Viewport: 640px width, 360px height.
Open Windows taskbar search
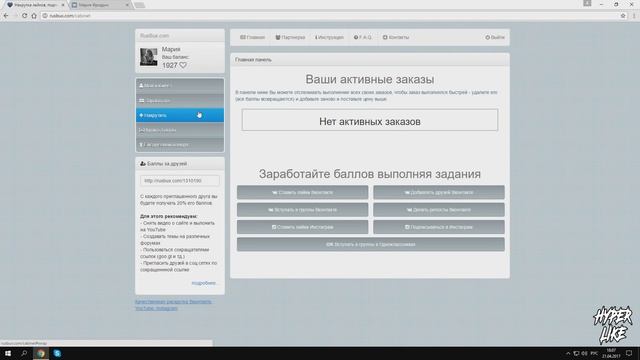point(24,353)
